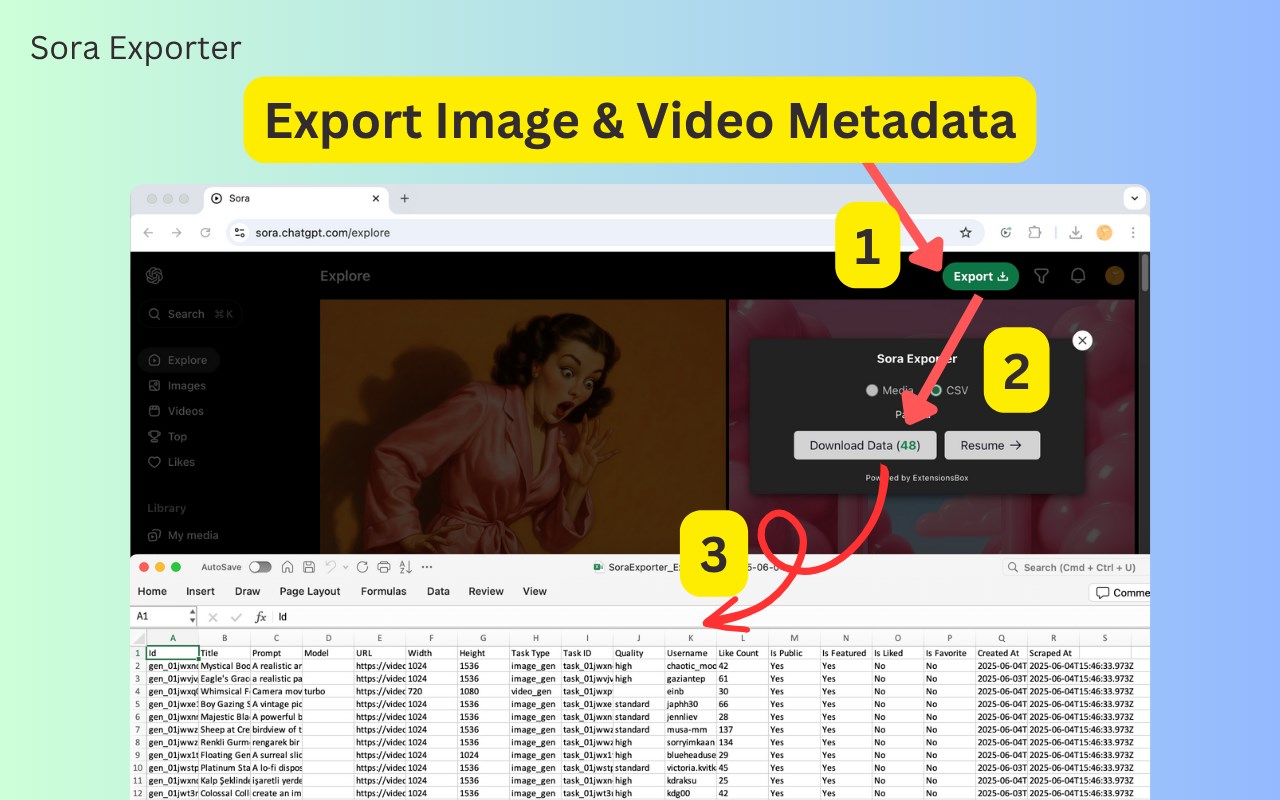Go back with Chrome's back arrow
This screenshot has height=800, width=1280.
(148, 232)
